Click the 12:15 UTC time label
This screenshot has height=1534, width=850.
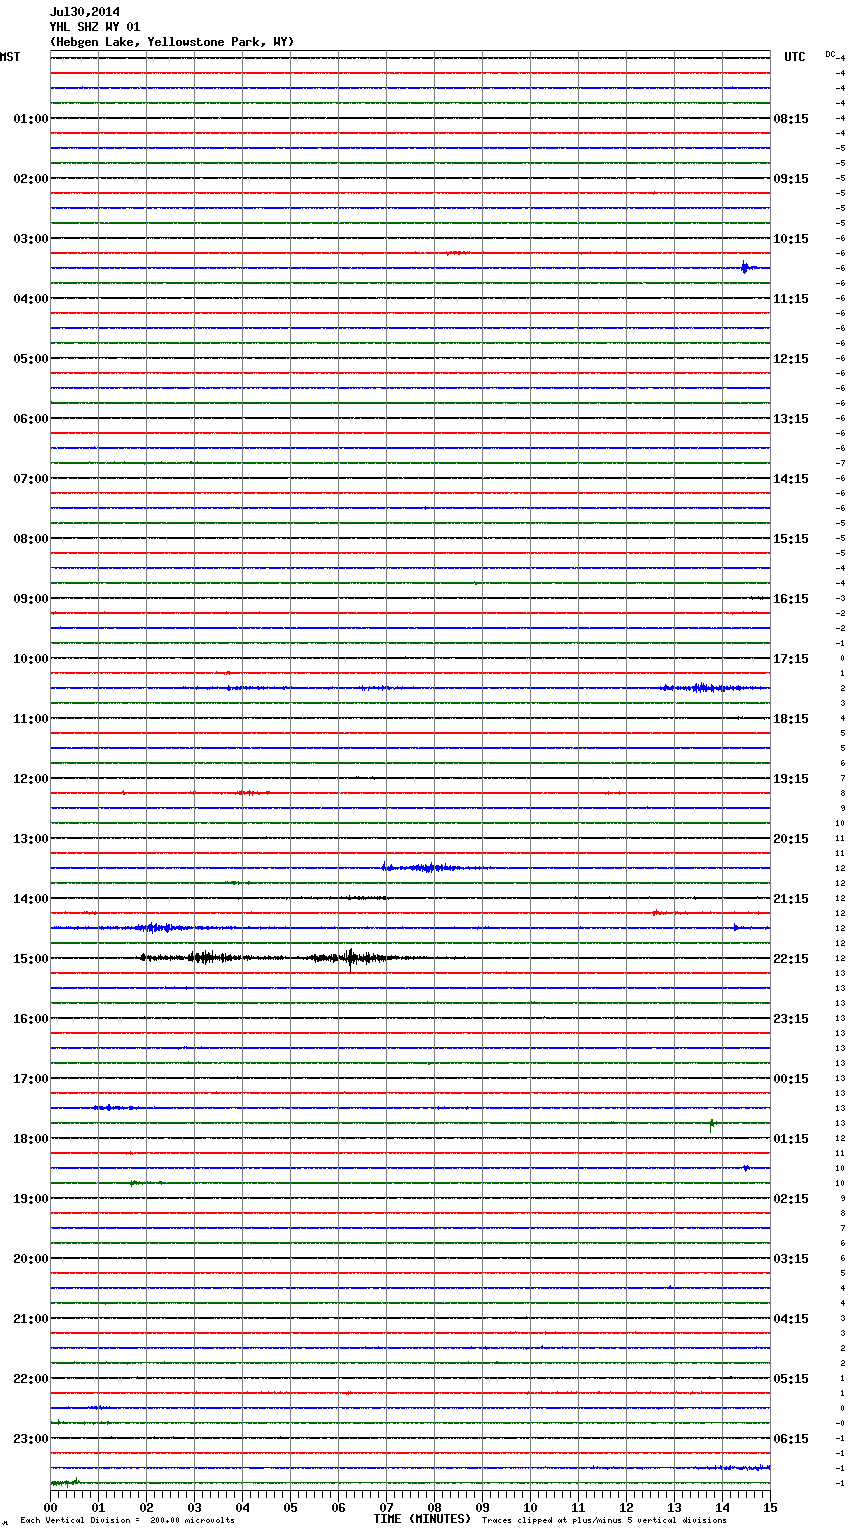point(791,359)
